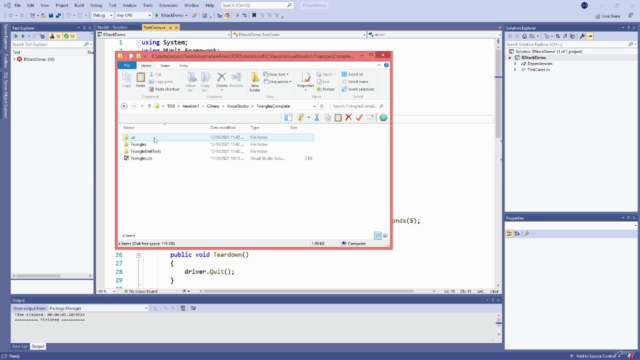The width and height of the screenshot is (640, 360).
Task: Refresh the Explorer address bar
Action: click(322, 106)
